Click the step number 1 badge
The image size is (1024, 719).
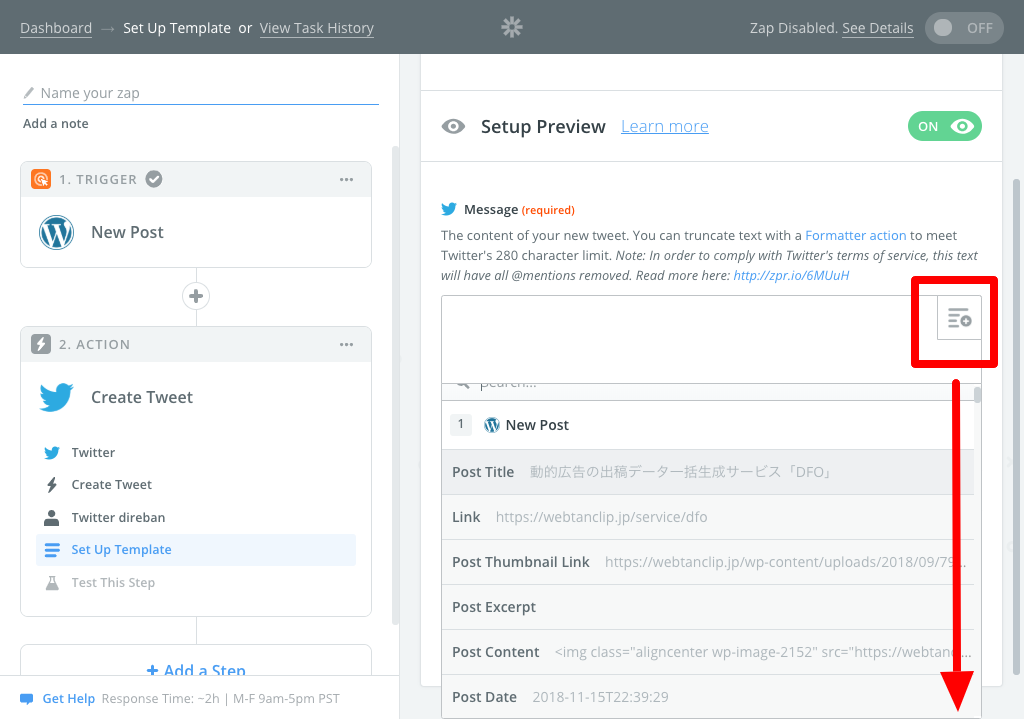[461, 424]
